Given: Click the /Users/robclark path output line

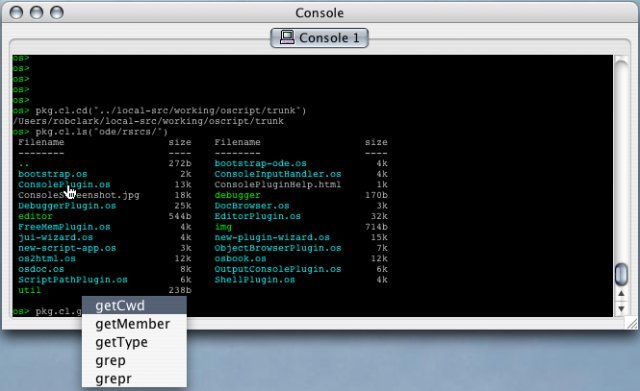Looking at the screenshot, I should coord(148,121).
